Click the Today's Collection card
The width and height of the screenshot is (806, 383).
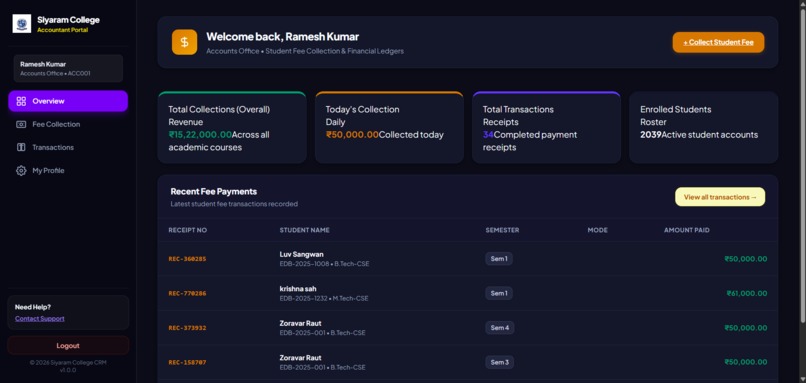[x=389, y=127]
